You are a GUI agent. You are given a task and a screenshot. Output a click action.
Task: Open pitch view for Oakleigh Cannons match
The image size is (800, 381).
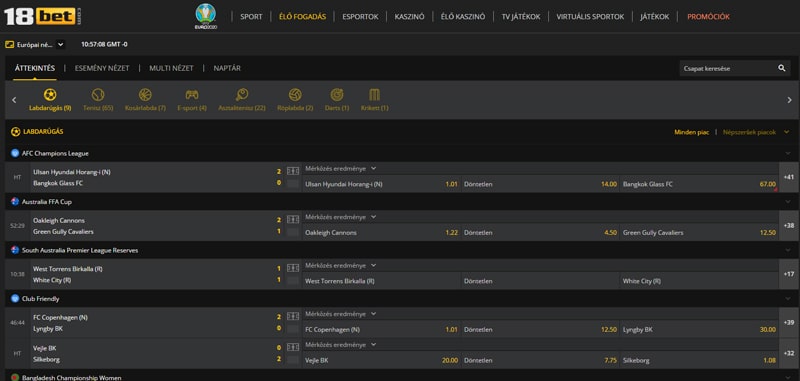coord(293,219)
